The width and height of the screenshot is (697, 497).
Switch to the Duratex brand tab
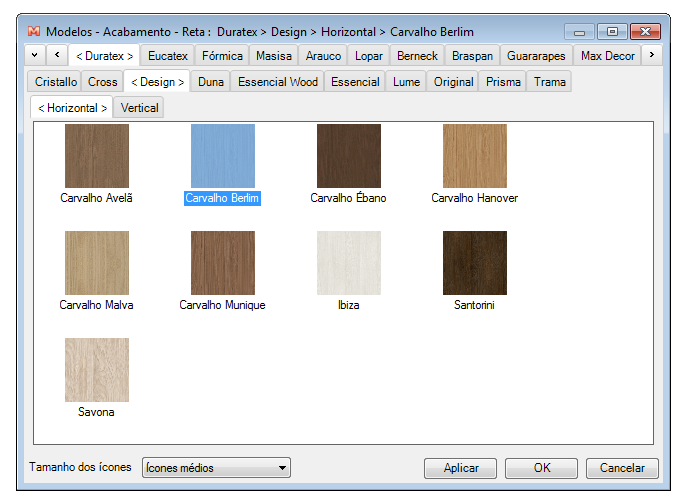(104, 56)
